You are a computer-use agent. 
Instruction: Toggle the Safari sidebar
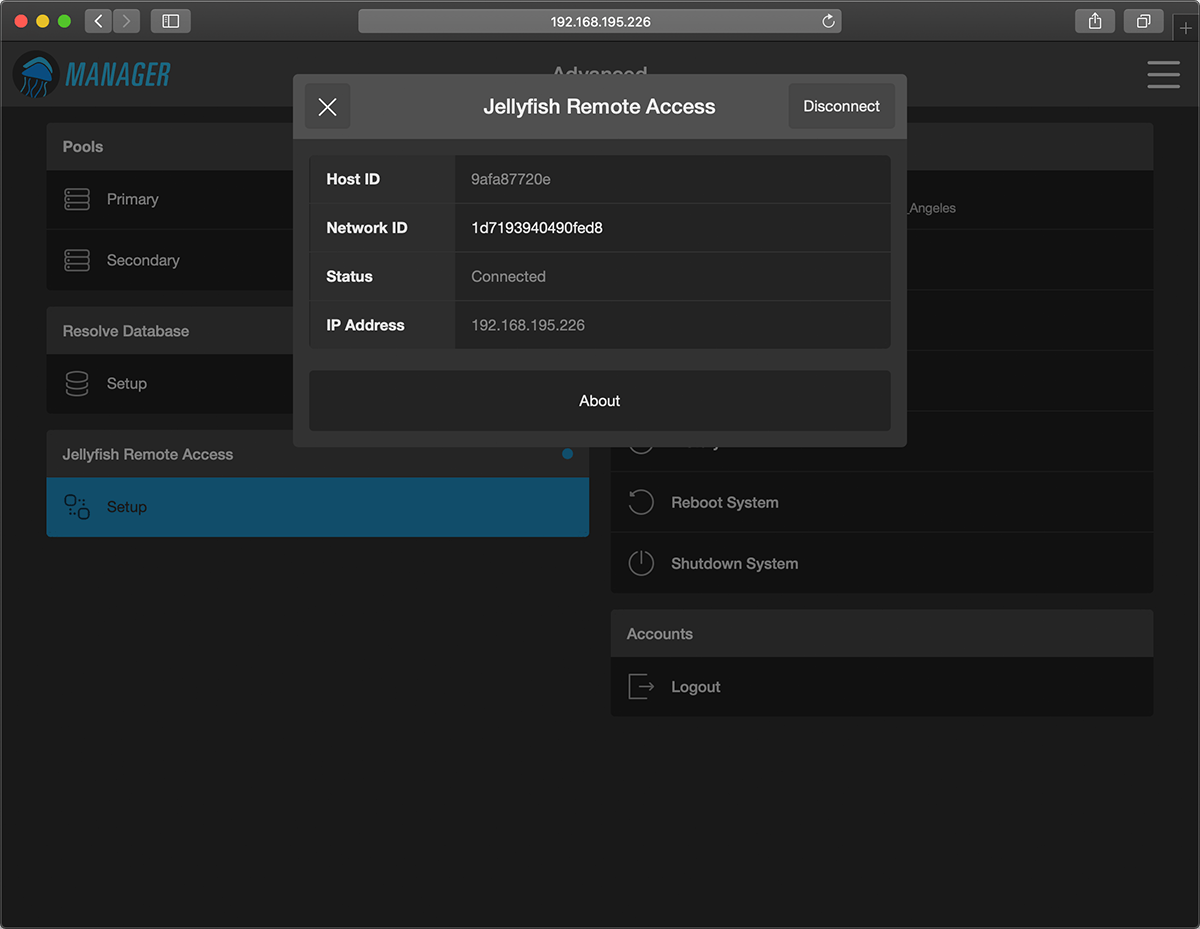170,21
